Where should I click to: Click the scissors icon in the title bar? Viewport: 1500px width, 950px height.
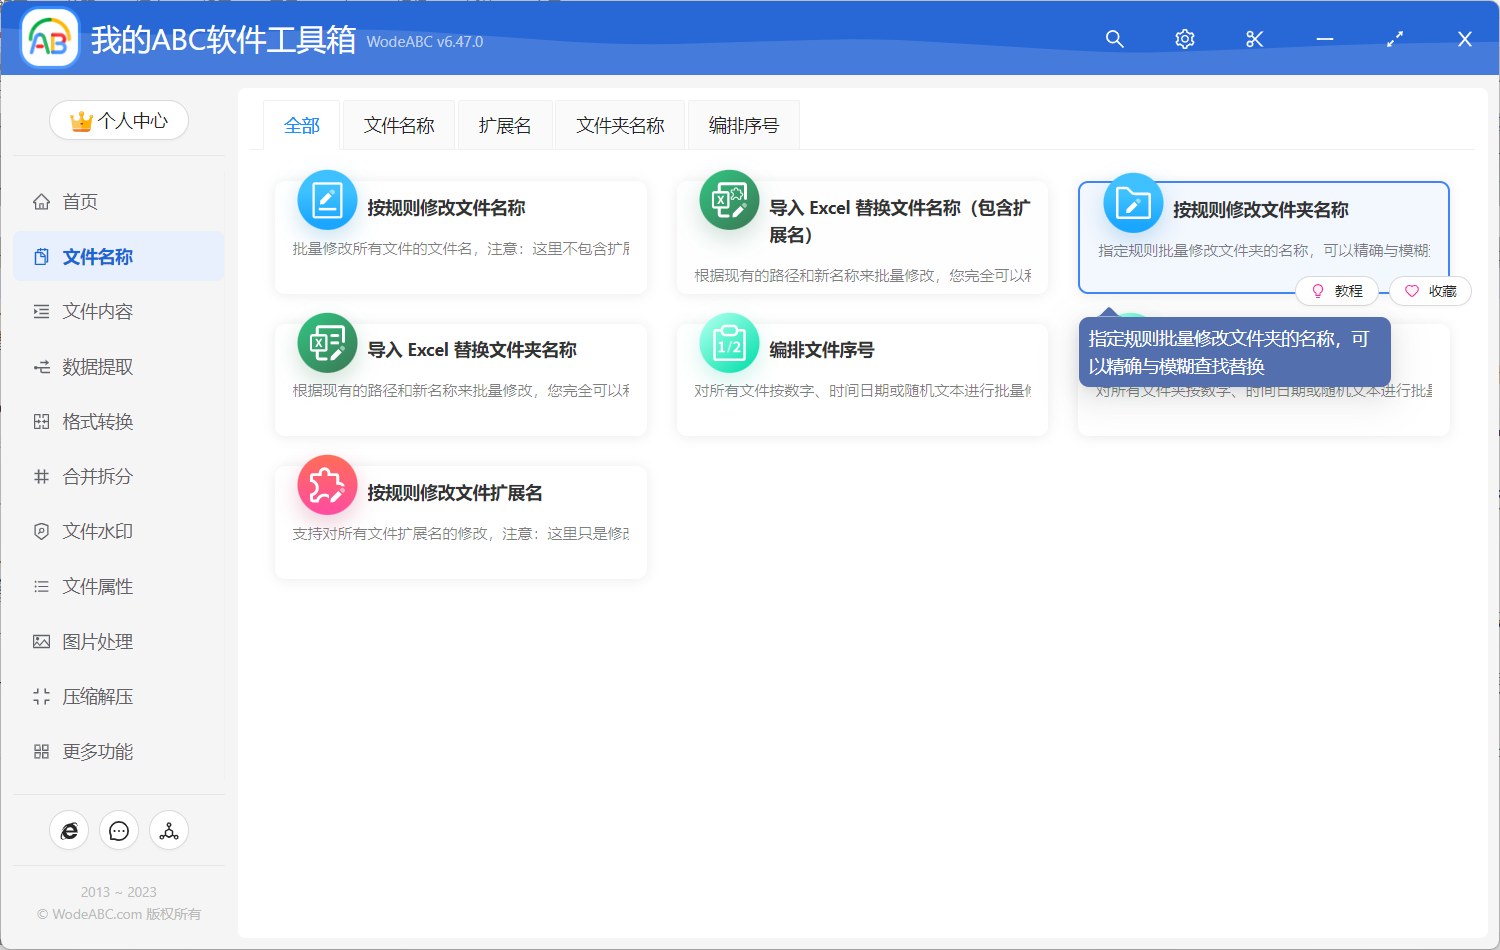tap(1254, 39)
